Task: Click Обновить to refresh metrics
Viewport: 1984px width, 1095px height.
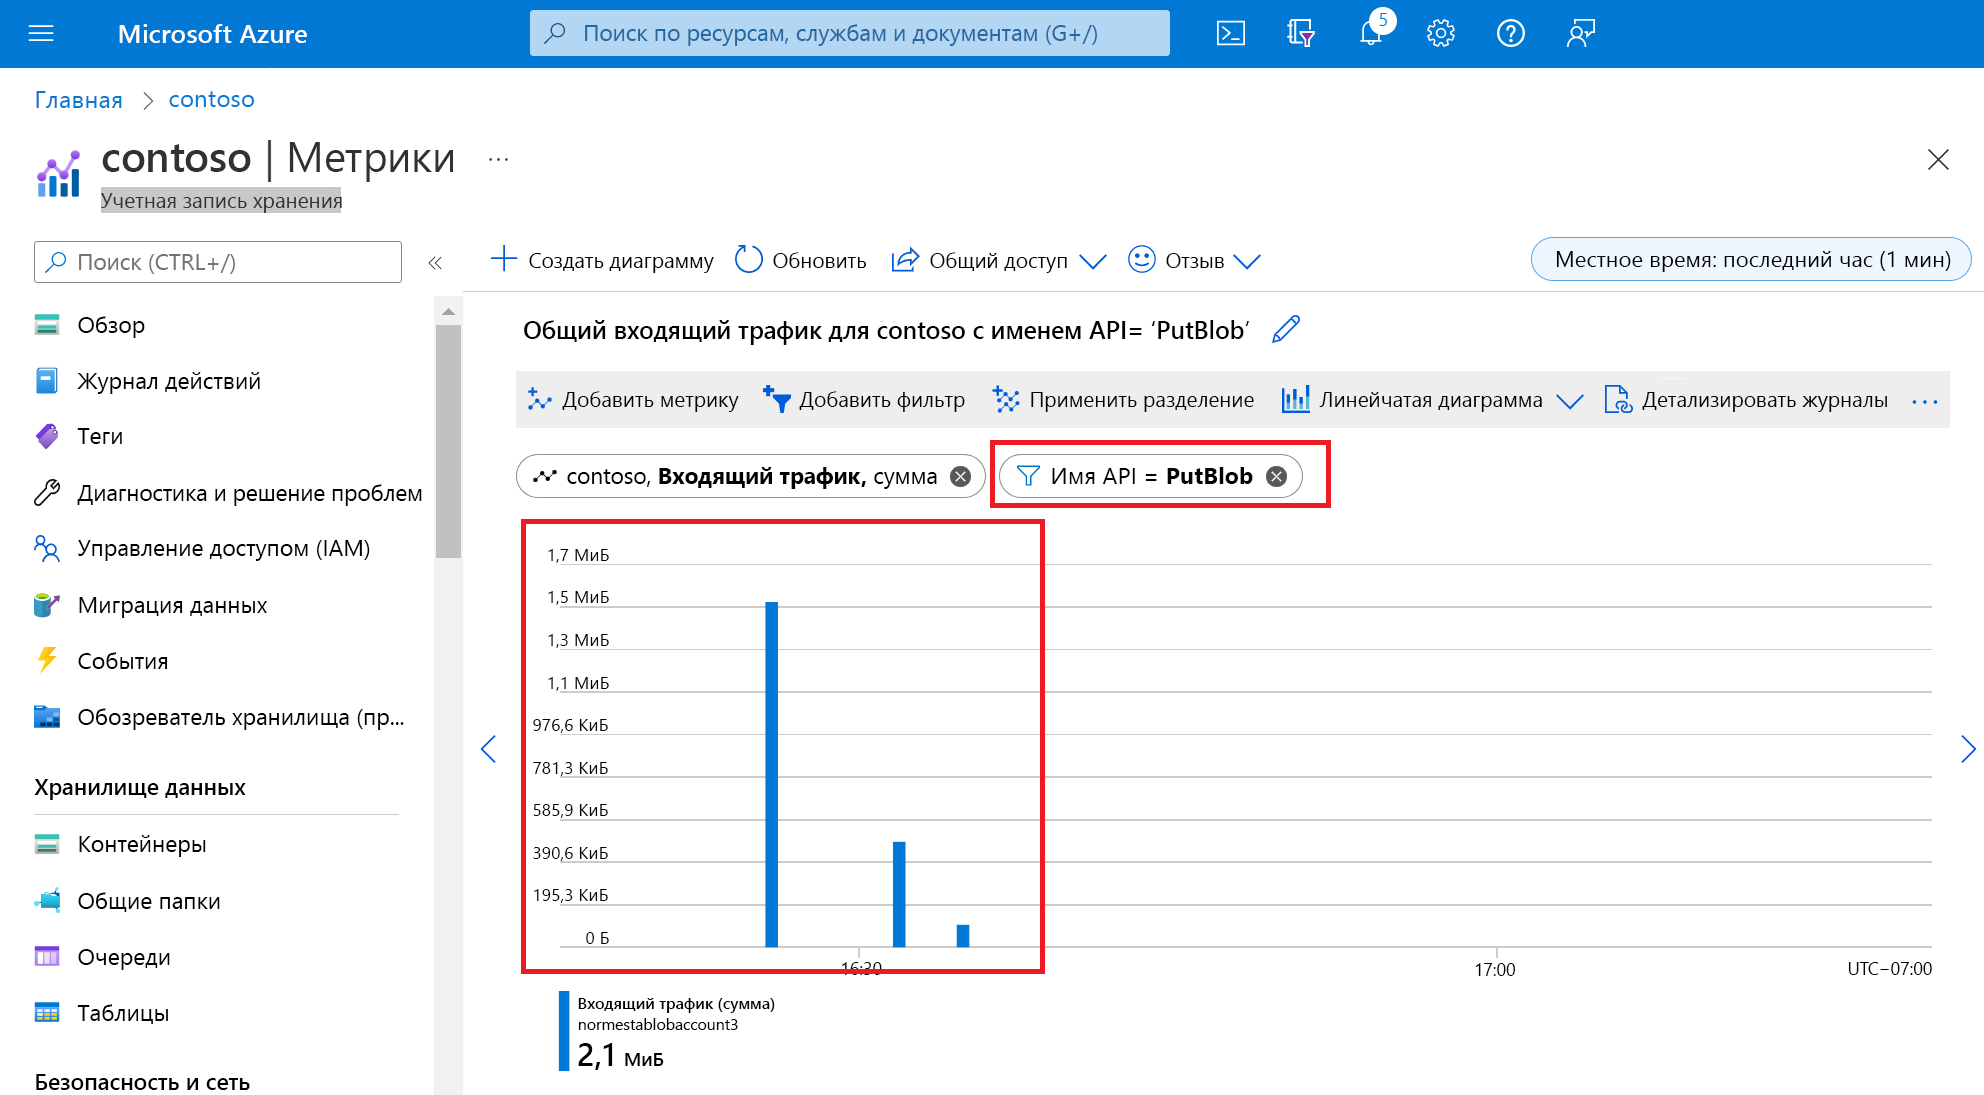Action: click(x=800, y=260)
